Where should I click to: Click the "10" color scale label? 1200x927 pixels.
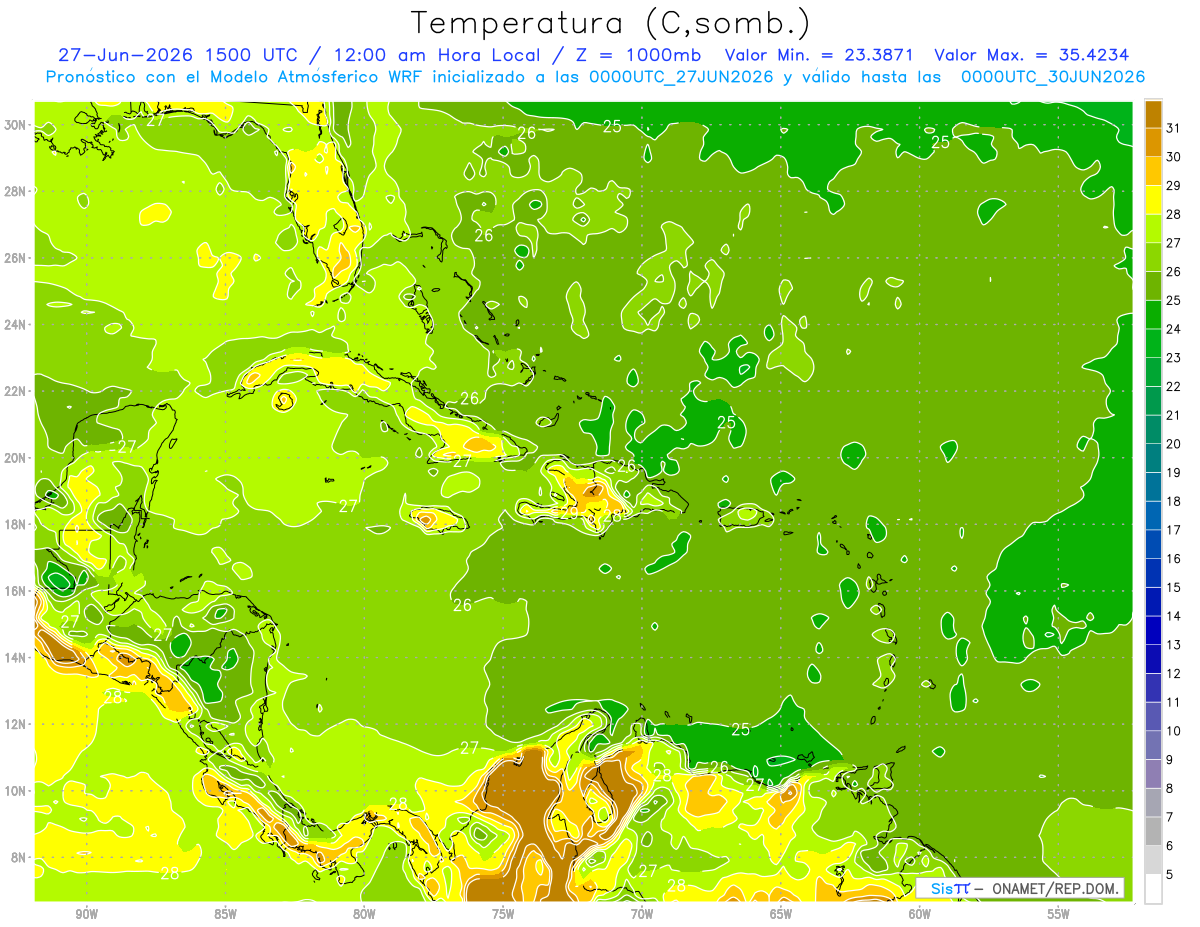tap(1173, 732)
